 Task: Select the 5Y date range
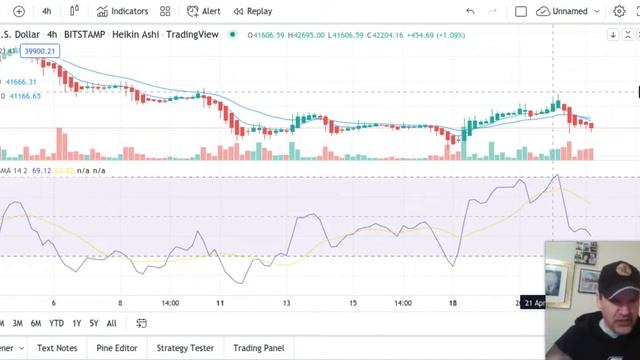coord(94,323)
